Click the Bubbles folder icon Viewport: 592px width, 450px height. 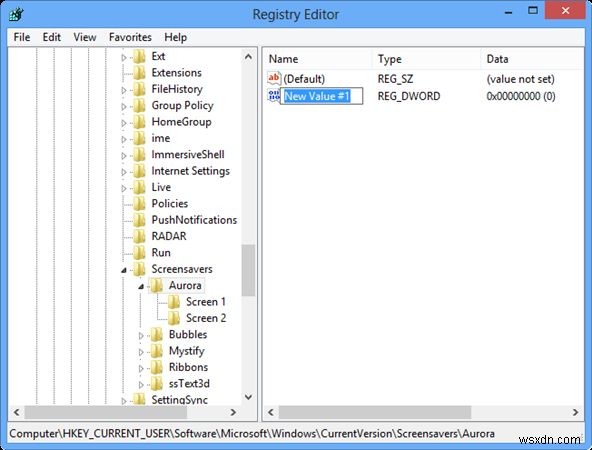(x=157, y=335)
